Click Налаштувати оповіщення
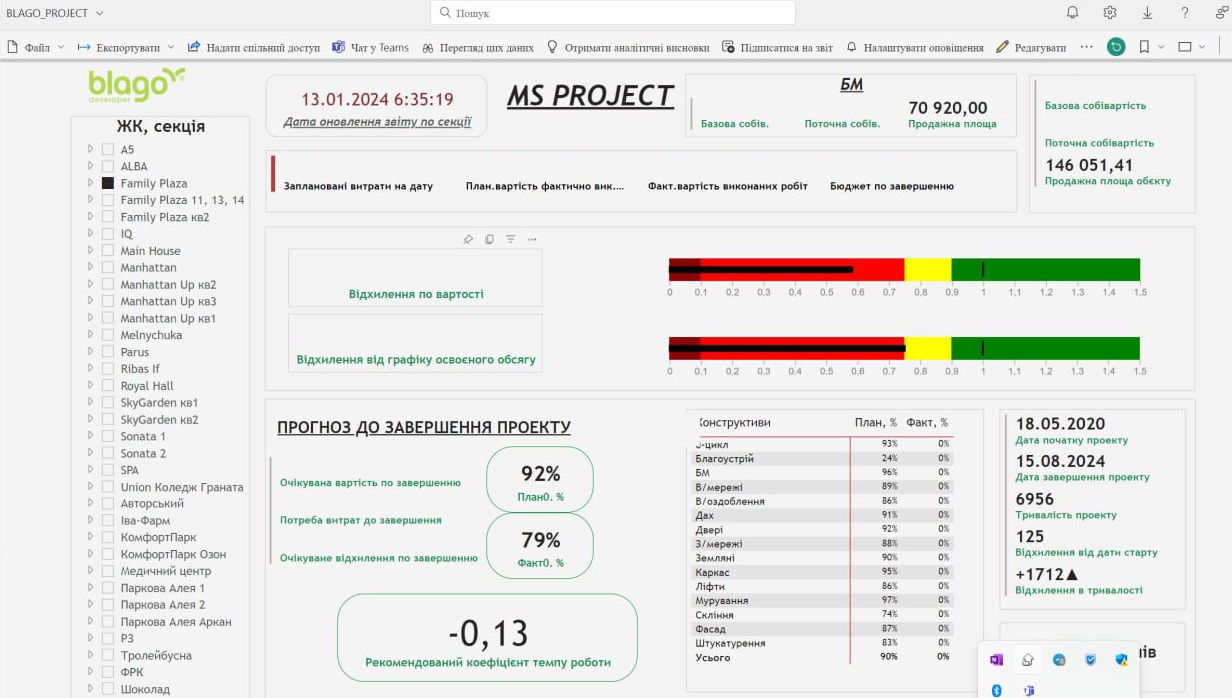Image resolution: width=1232 pixels, height=698 pixels. [914, 47]
